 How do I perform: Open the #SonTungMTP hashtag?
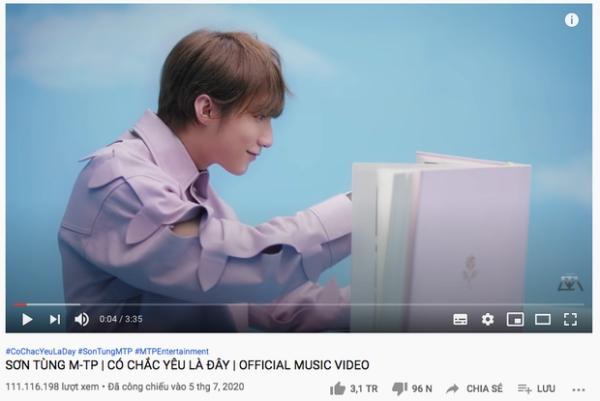click(105, 351)
